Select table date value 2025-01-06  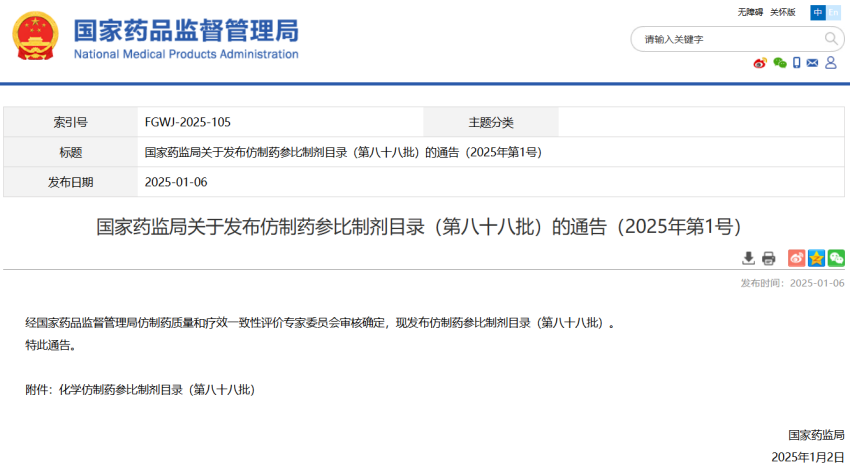(x=176, y=182)
